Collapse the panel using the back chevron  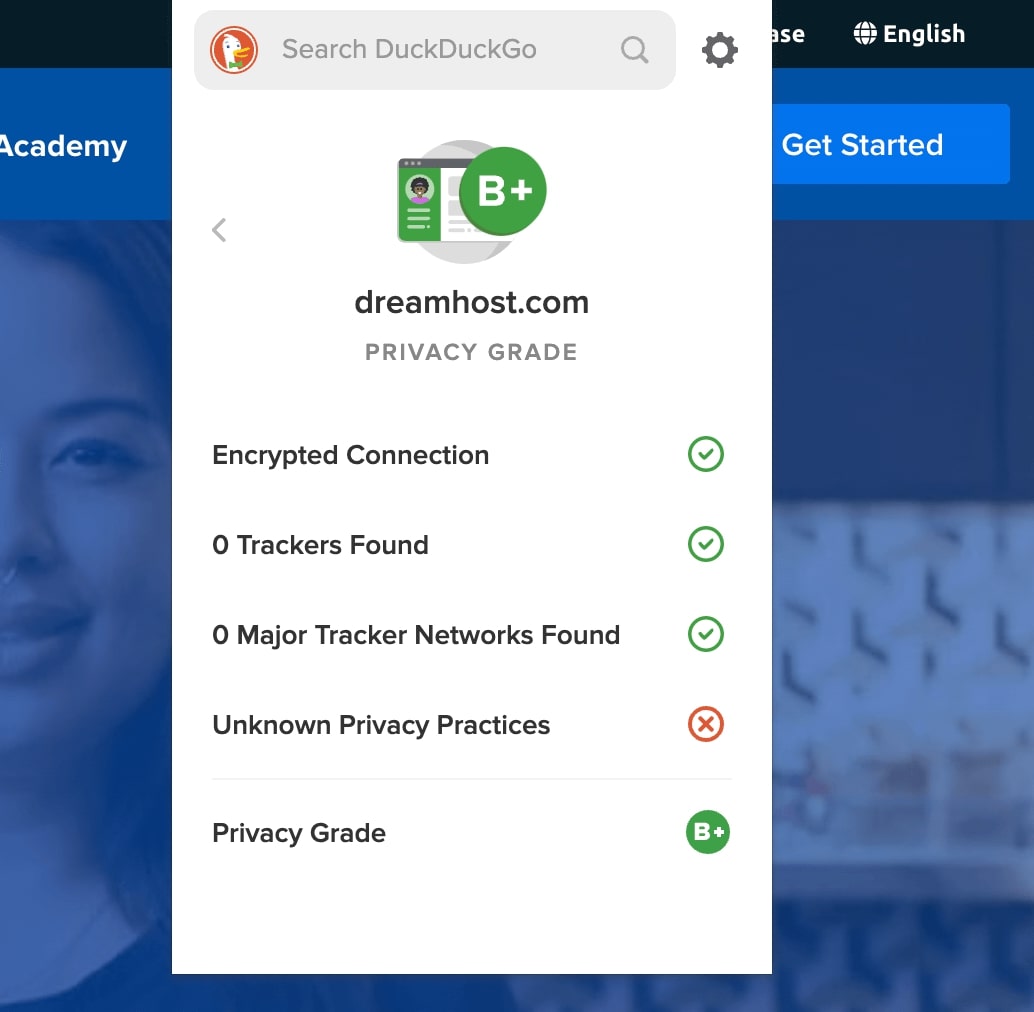[219, 229]
